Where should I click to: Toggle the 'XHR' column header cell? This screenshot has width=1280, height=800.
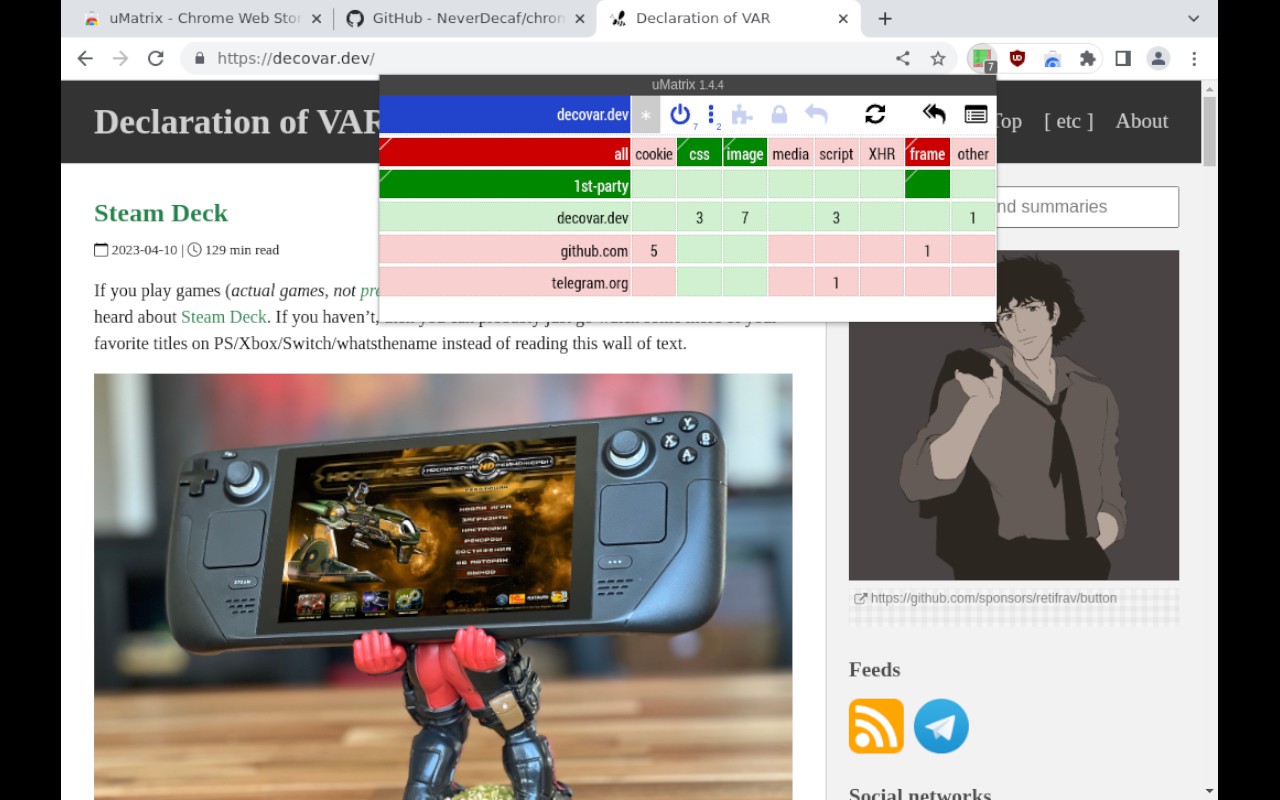(882, 153)
